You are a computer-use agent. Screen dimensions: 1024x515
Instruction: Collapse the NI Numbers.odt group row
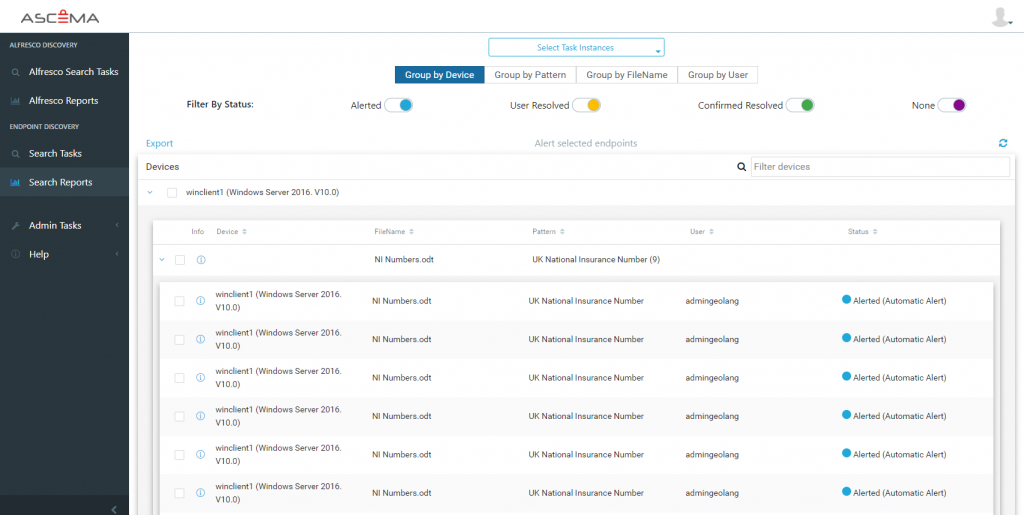pos(162,260)
